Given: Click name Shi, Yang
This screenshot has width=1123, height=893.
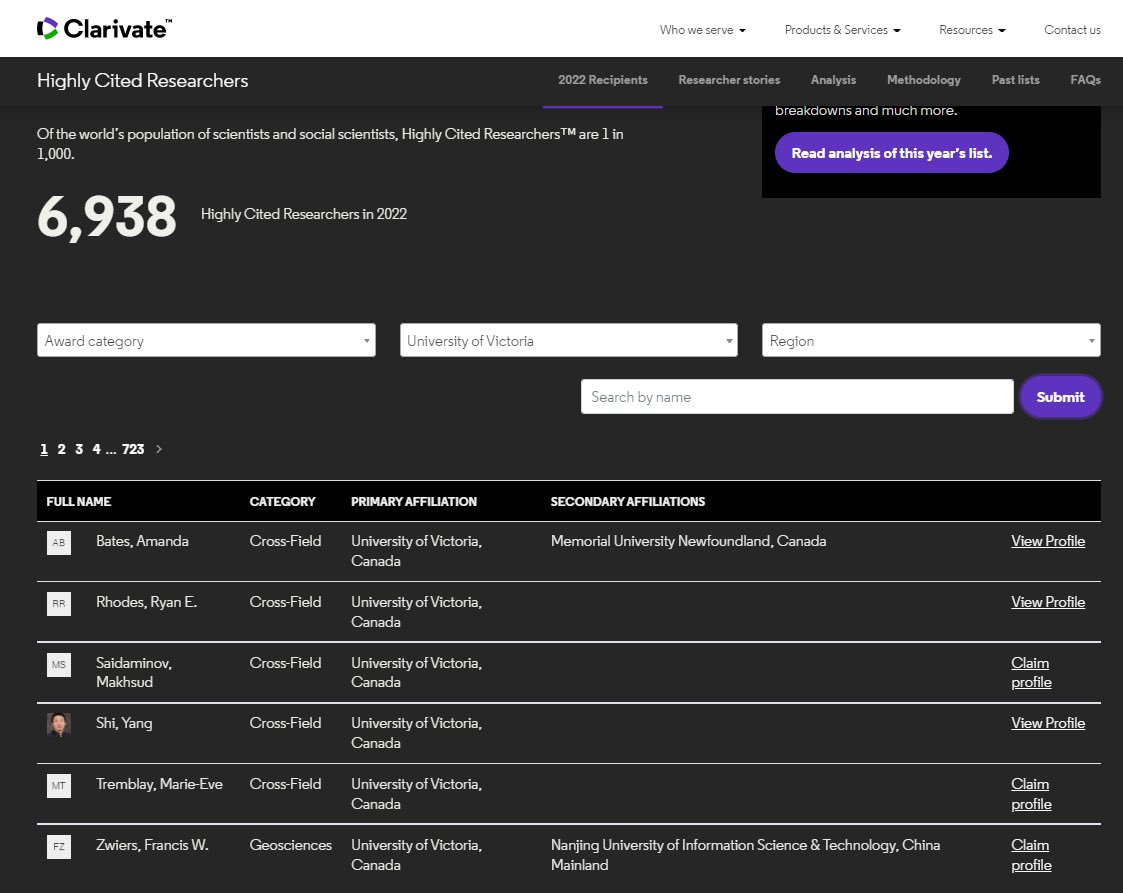Looking at the screenshot, I should pos(124,723).
